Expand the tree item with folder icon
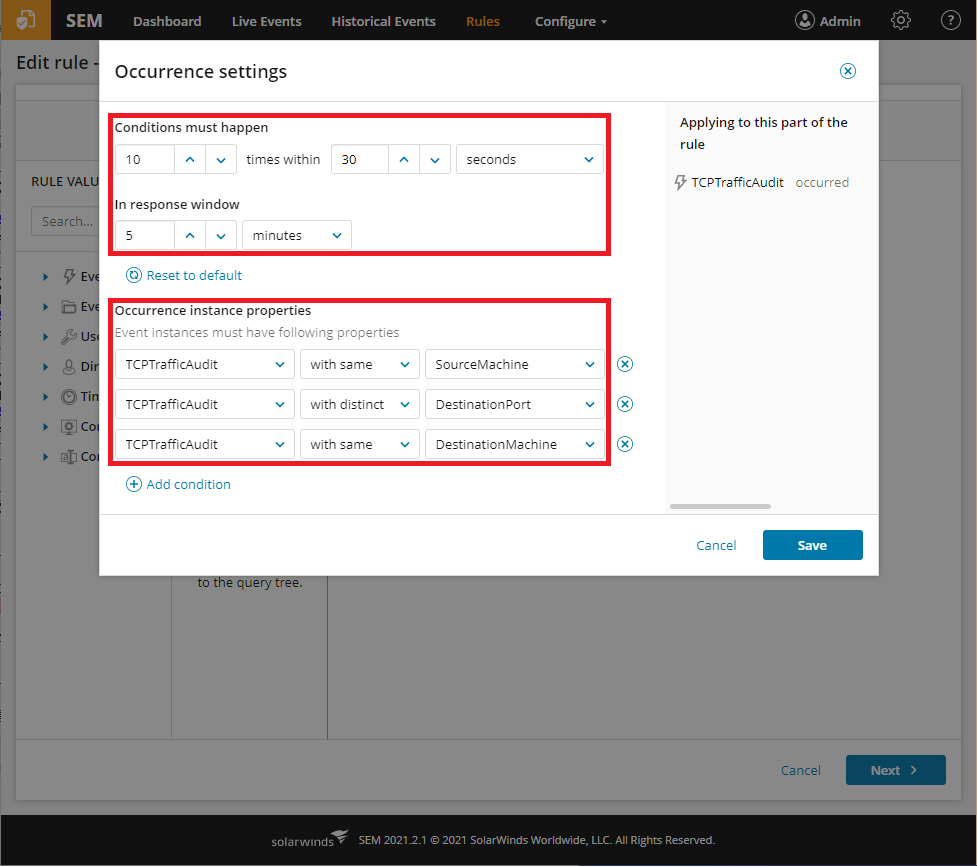The width and height of the screenshot is (977, 867). click(45, 307)
